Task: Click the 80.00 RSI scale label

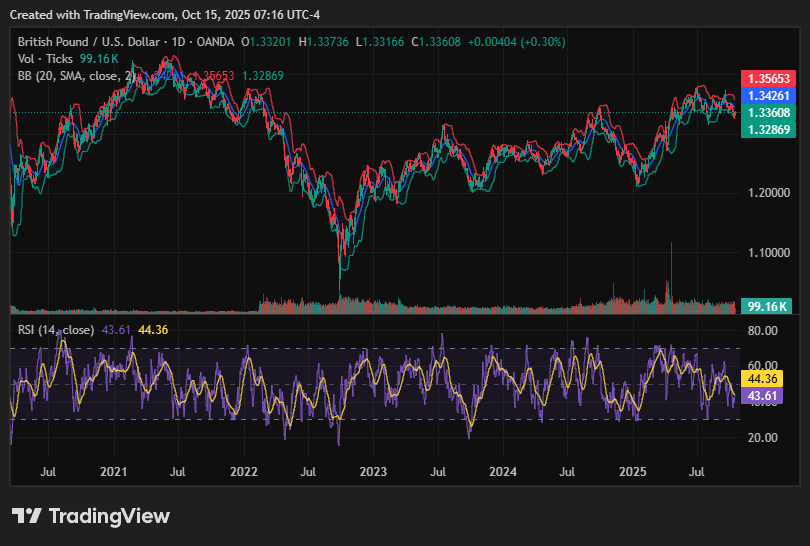Action: click(x=764, y=330)
